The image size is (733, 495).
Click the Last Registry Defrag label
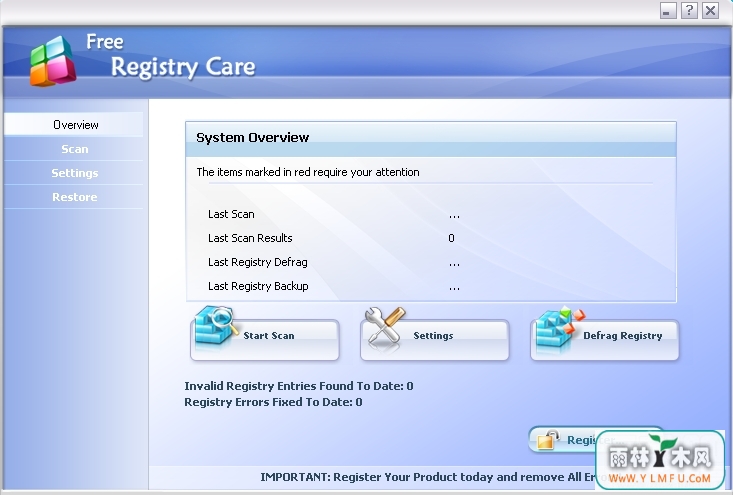click(x=258, y=262)
